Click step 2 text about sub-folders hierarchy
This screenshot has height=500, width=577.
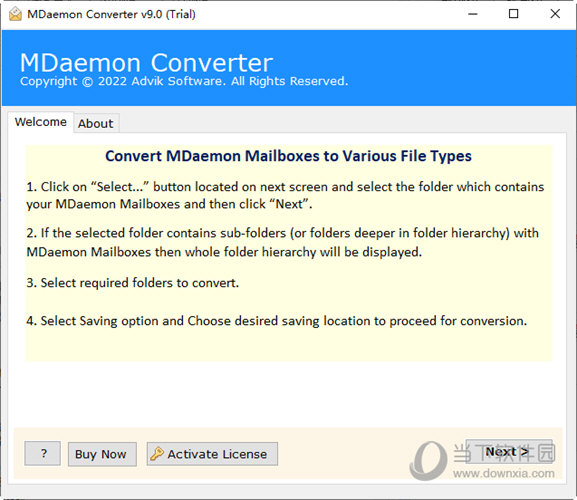coord(283,242)
